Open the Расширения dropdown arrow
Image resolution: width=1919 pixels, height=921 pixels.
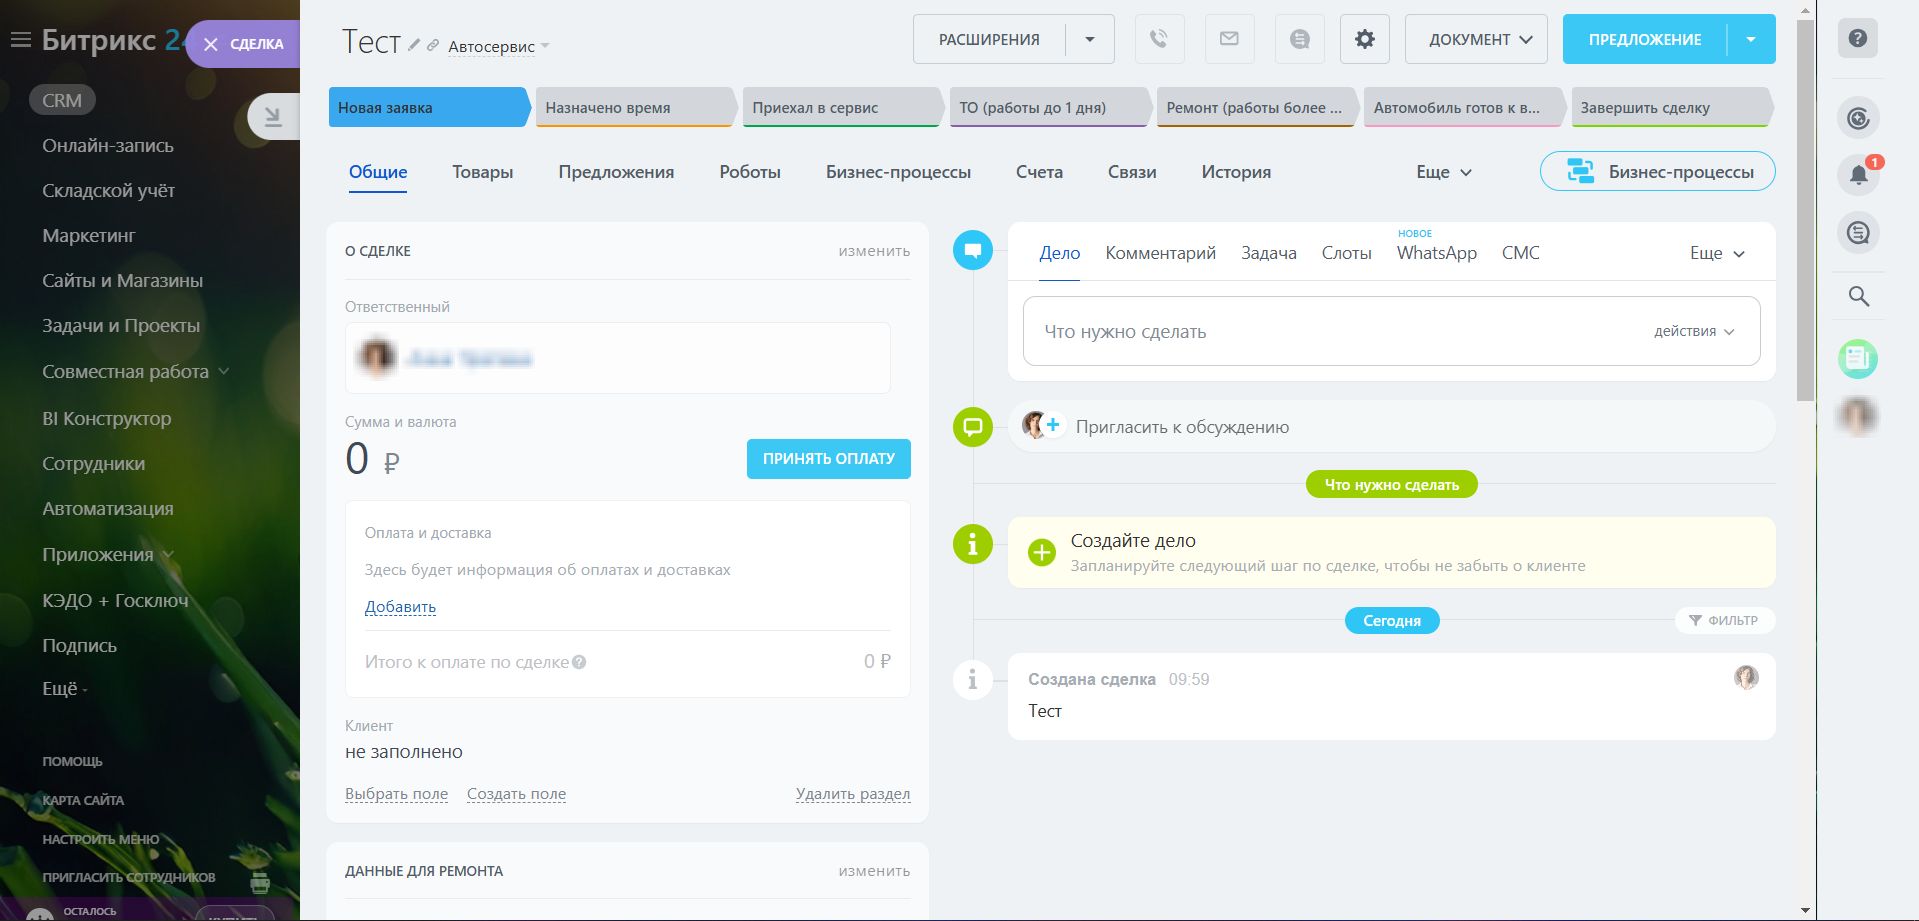[x=1090, y=40]
